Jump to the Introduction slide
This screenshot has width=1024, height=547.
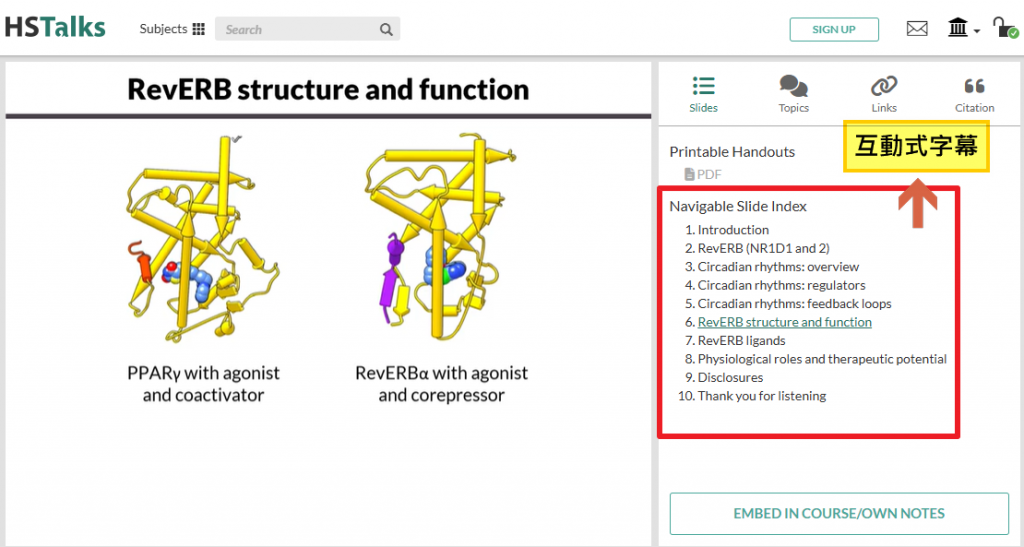click(x=733, y=230)
